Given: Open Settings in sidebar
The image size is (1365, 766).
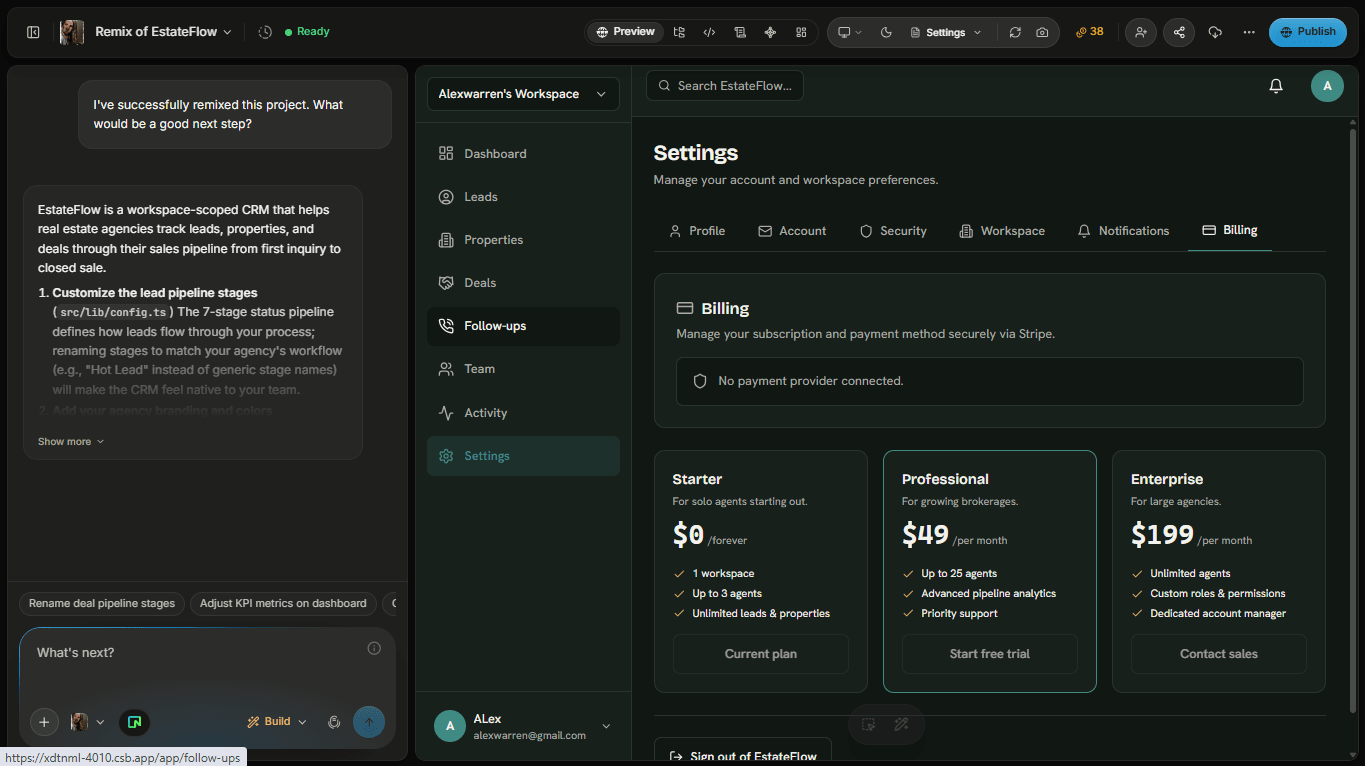Looking at the screenshot, I should [523, 456].
